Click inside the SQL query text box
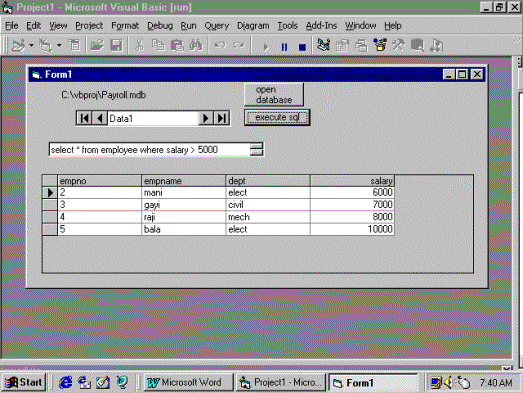This screenshot has width=523, height=393. (x=149, y=149)
